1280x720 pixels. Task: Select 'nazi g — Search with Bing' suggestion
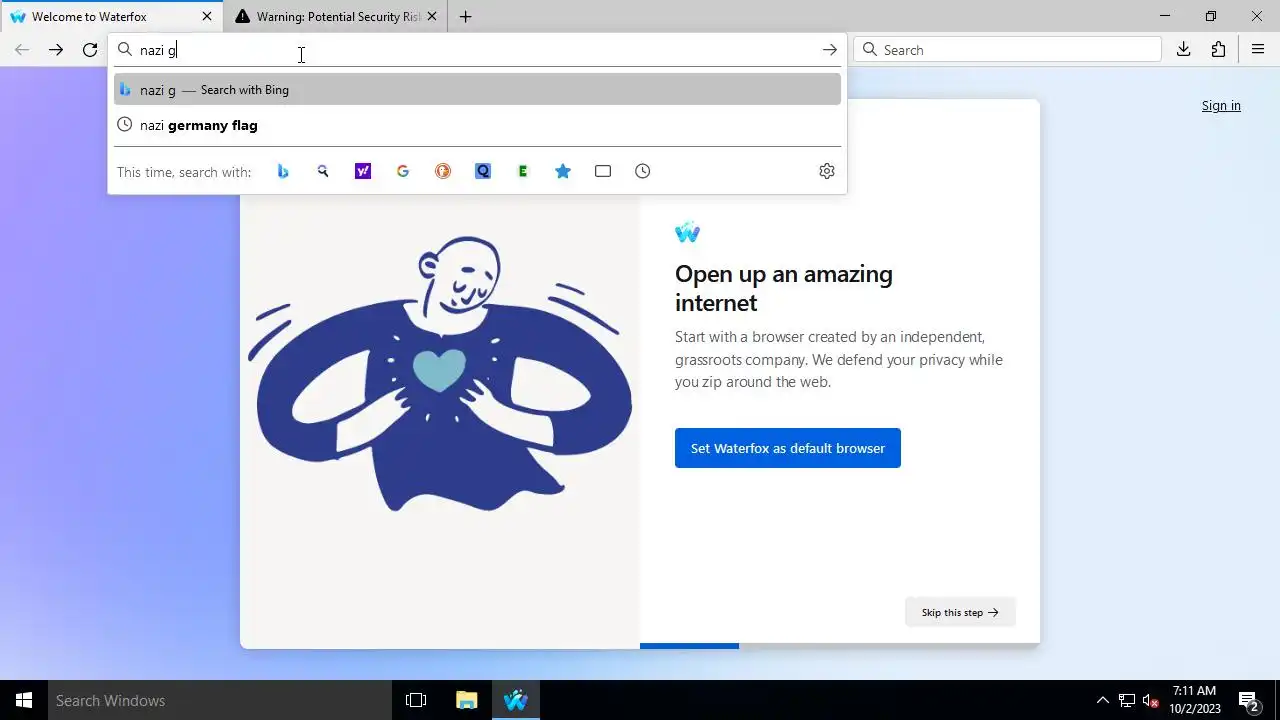tap(477, 90)
